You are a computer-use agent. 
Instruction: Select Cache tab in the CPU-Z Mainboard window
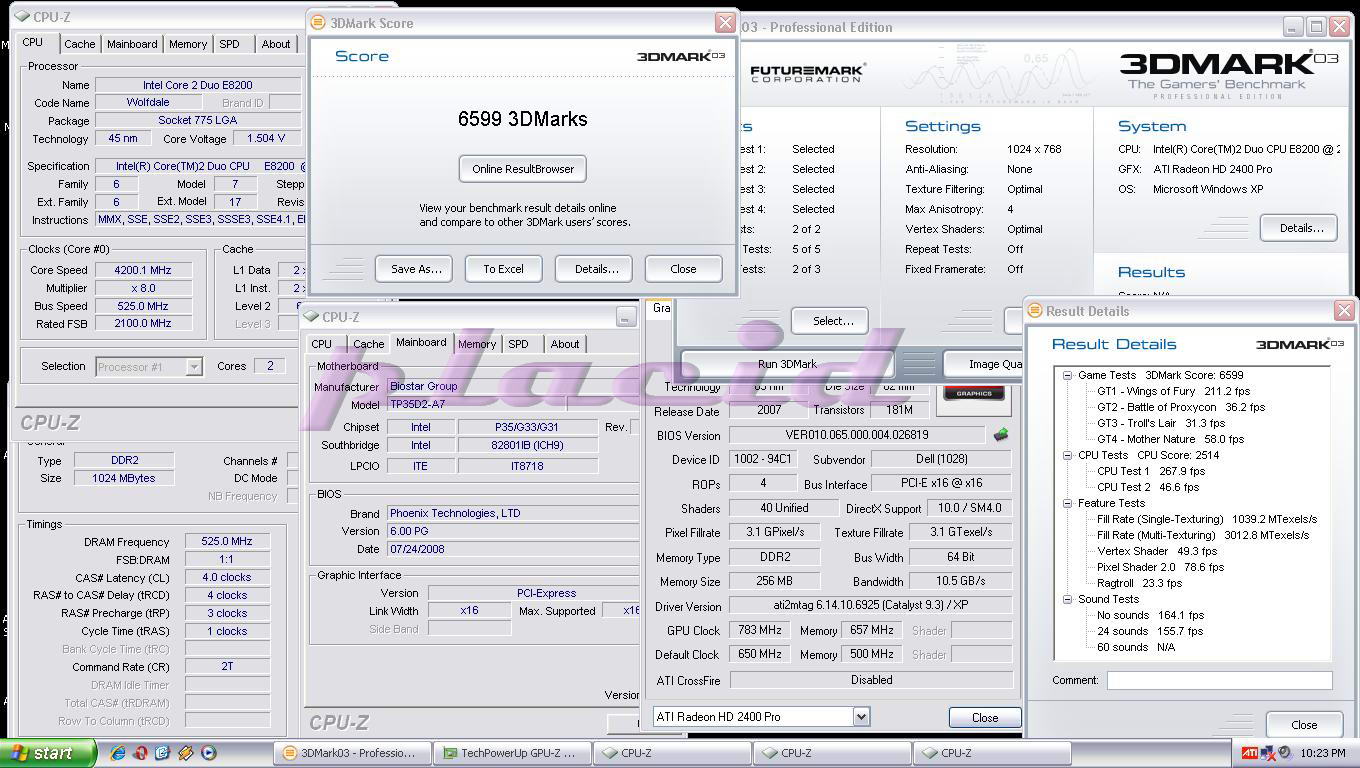368,344
